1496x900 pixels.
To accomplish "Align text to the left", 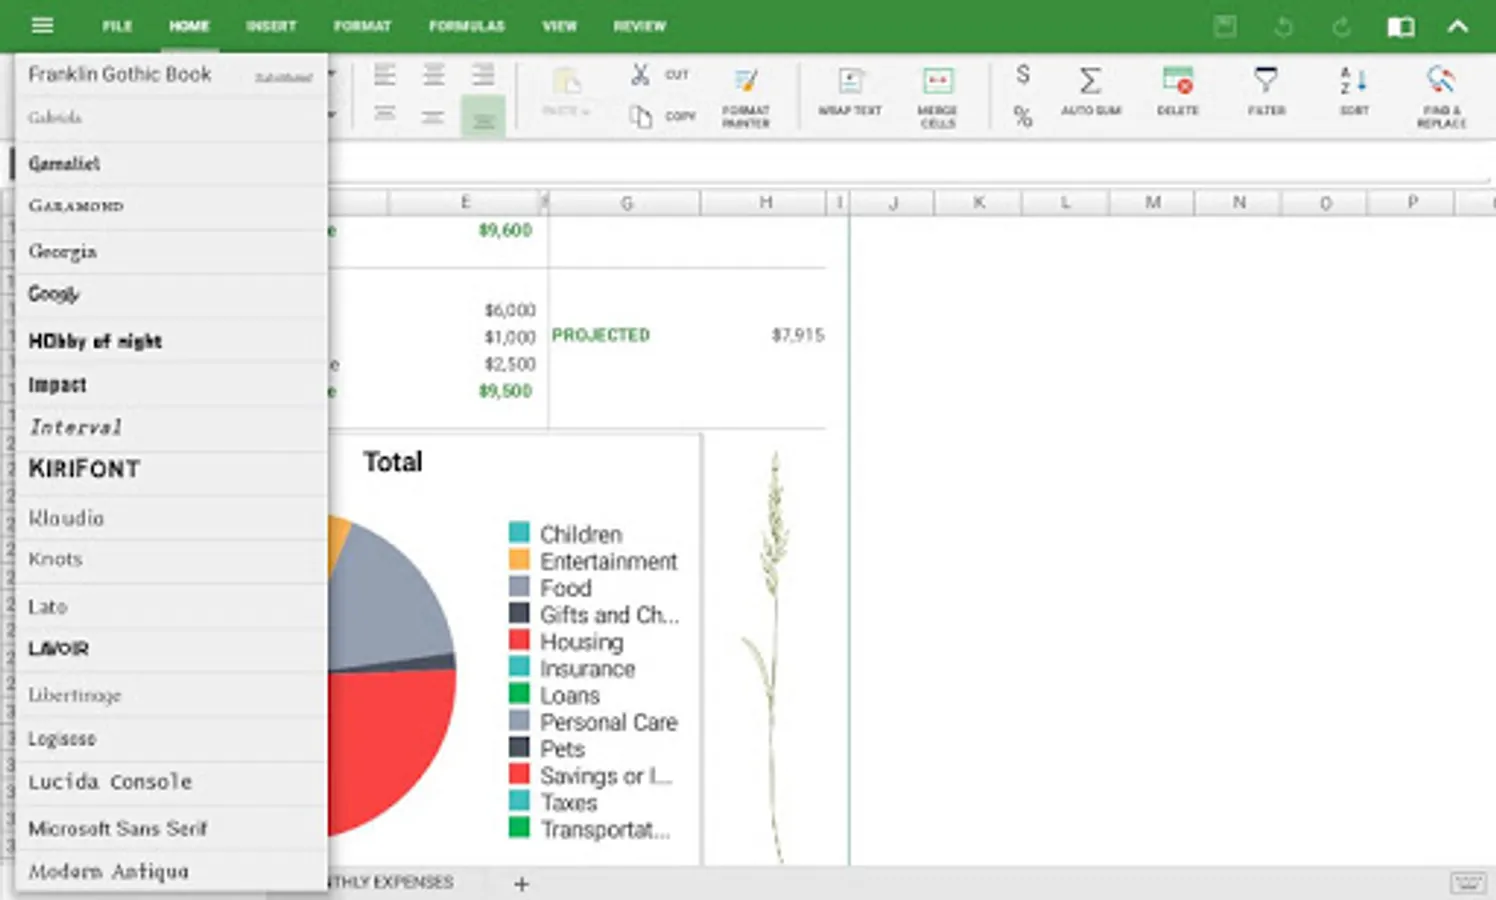I will tap(385, 74).
